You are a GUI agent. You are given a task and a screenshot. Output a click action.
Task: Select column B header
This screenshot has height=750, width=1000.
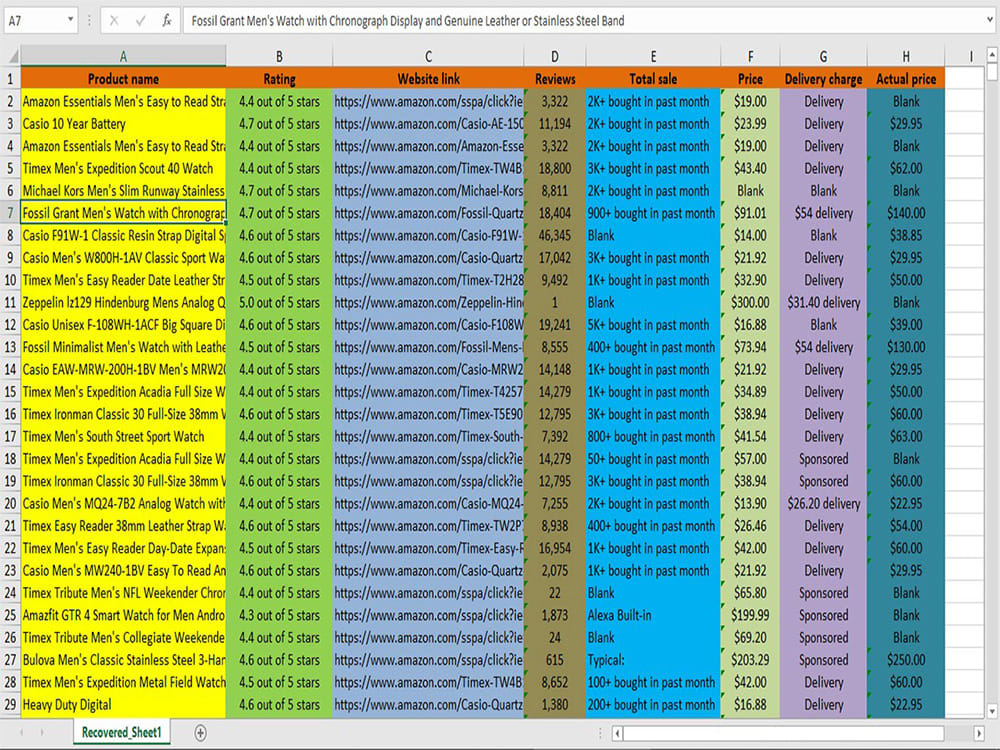pyautogui.click(x=279, y=57)
